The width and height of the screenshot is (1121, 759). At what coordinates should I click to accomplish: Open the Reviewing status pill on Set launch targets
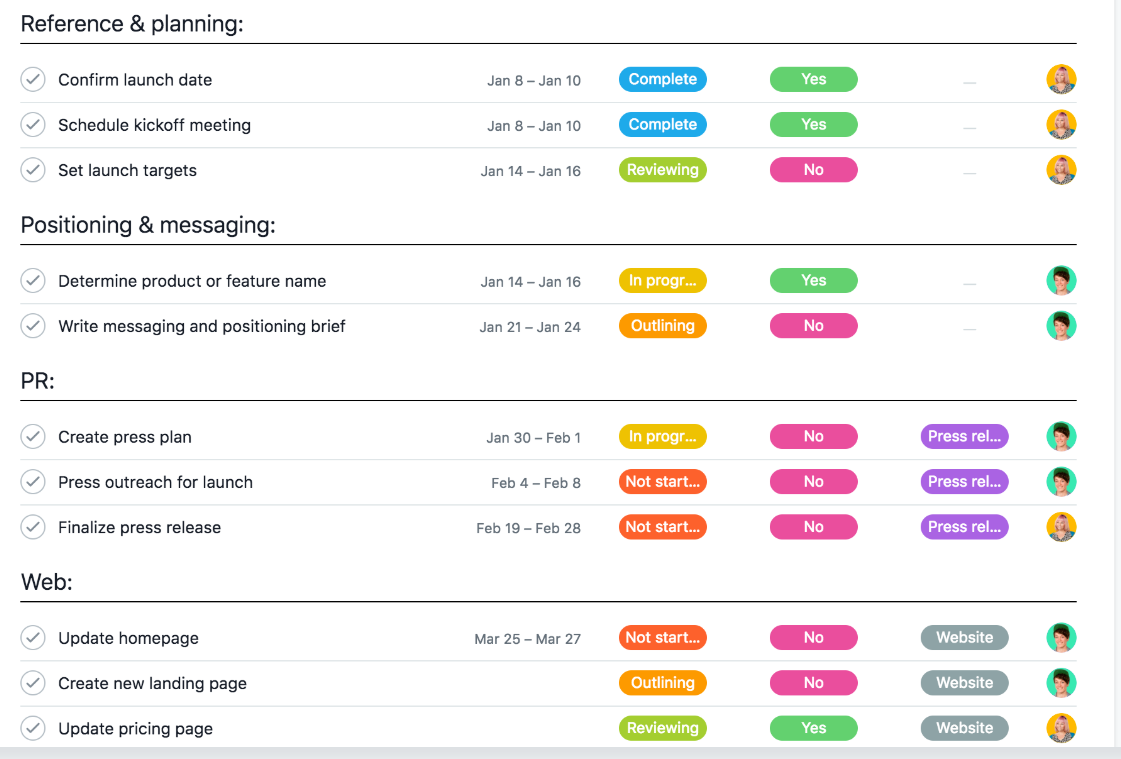662,170
